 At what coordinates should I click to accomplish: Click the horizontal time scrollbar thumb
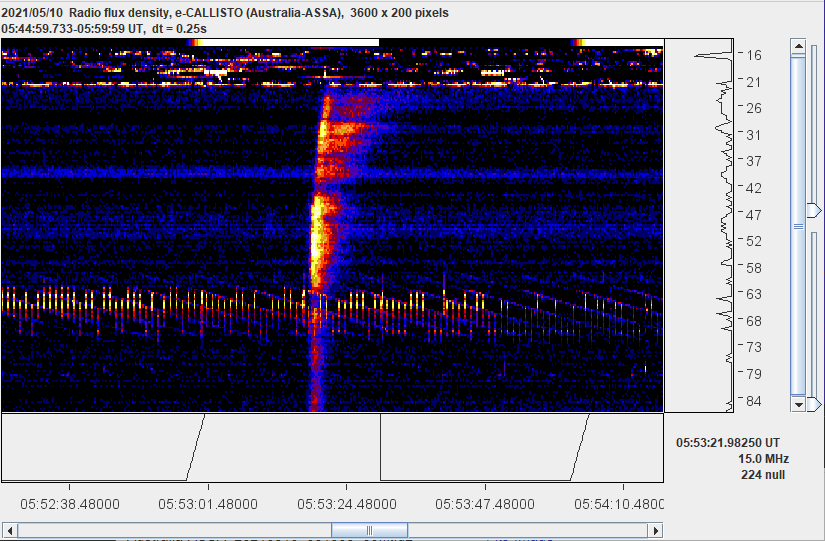[x=369, y=530]
